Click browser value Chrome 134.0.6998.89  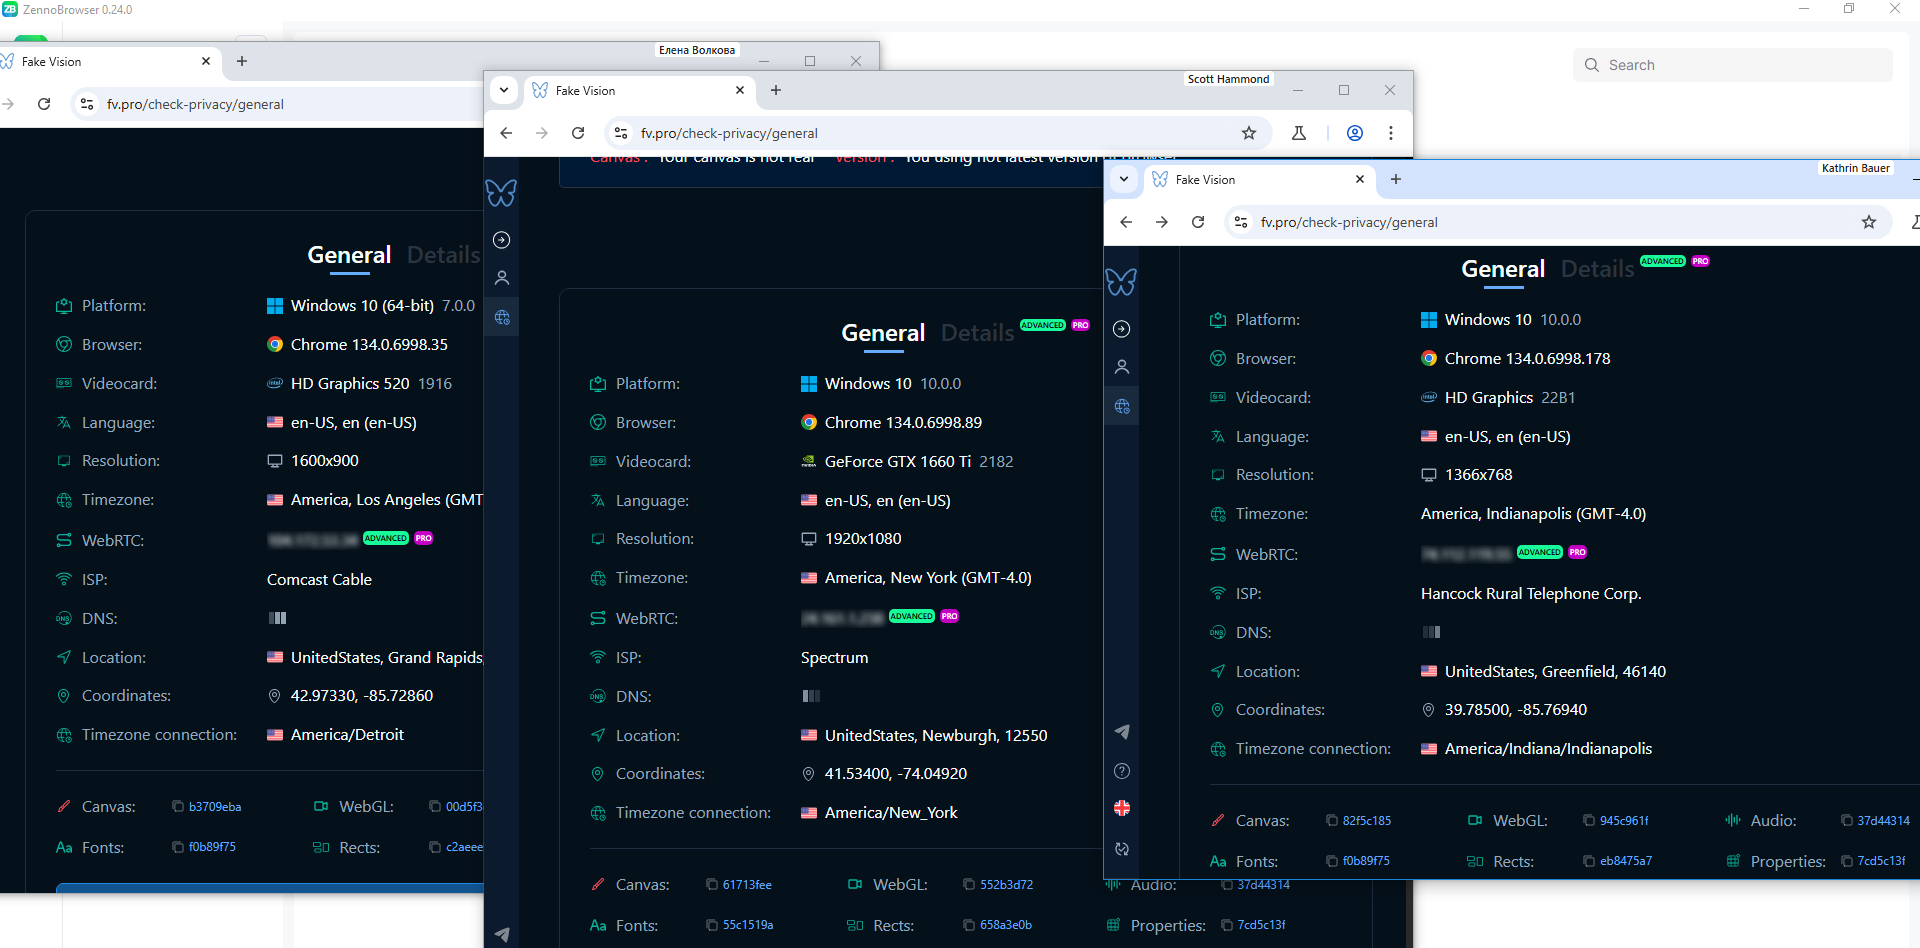(x=903, y=423)
